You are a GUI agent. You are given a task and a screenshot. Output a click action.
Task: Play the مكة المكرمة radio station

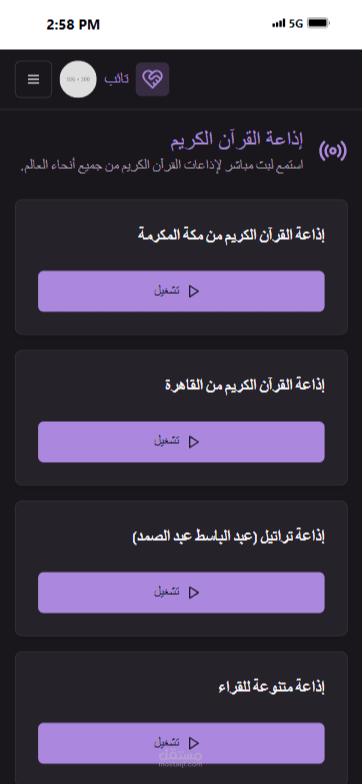181,291
